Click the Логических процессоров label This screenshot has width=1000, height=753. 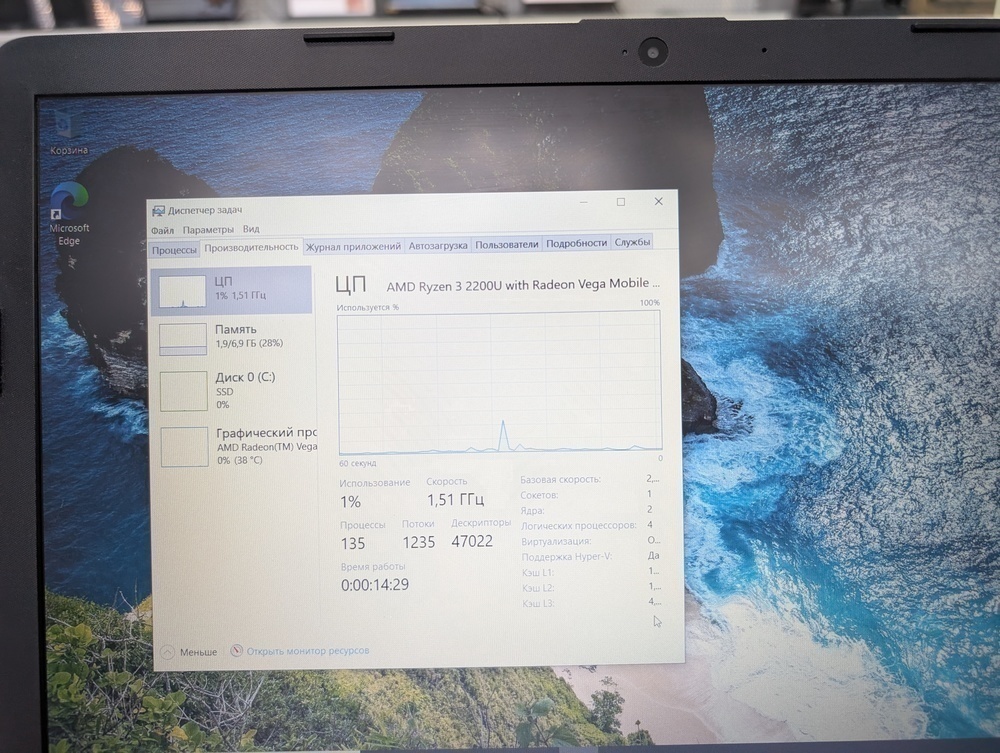pos(578,526)
